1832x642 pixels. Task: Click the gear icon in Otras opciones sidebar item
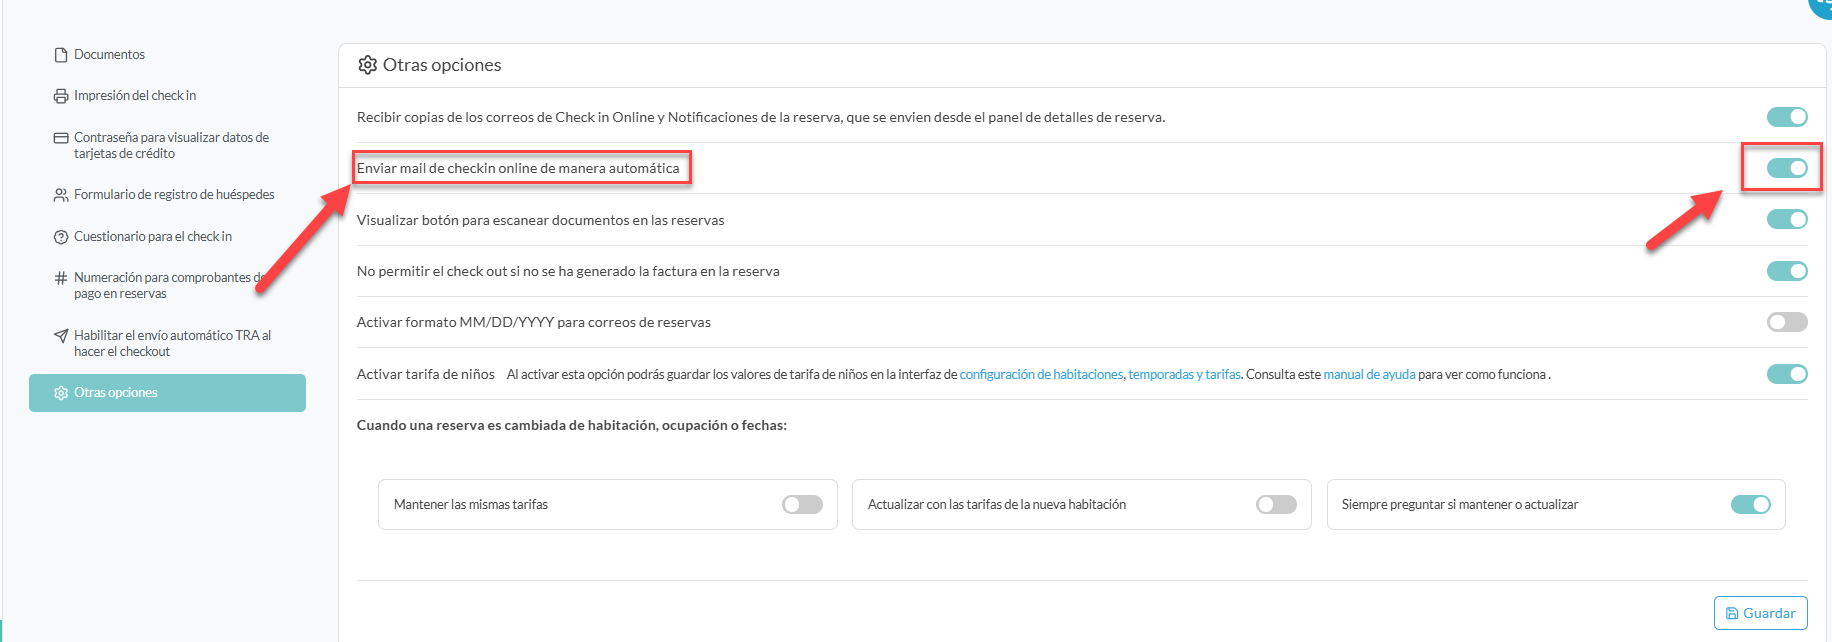coord(61,393)
